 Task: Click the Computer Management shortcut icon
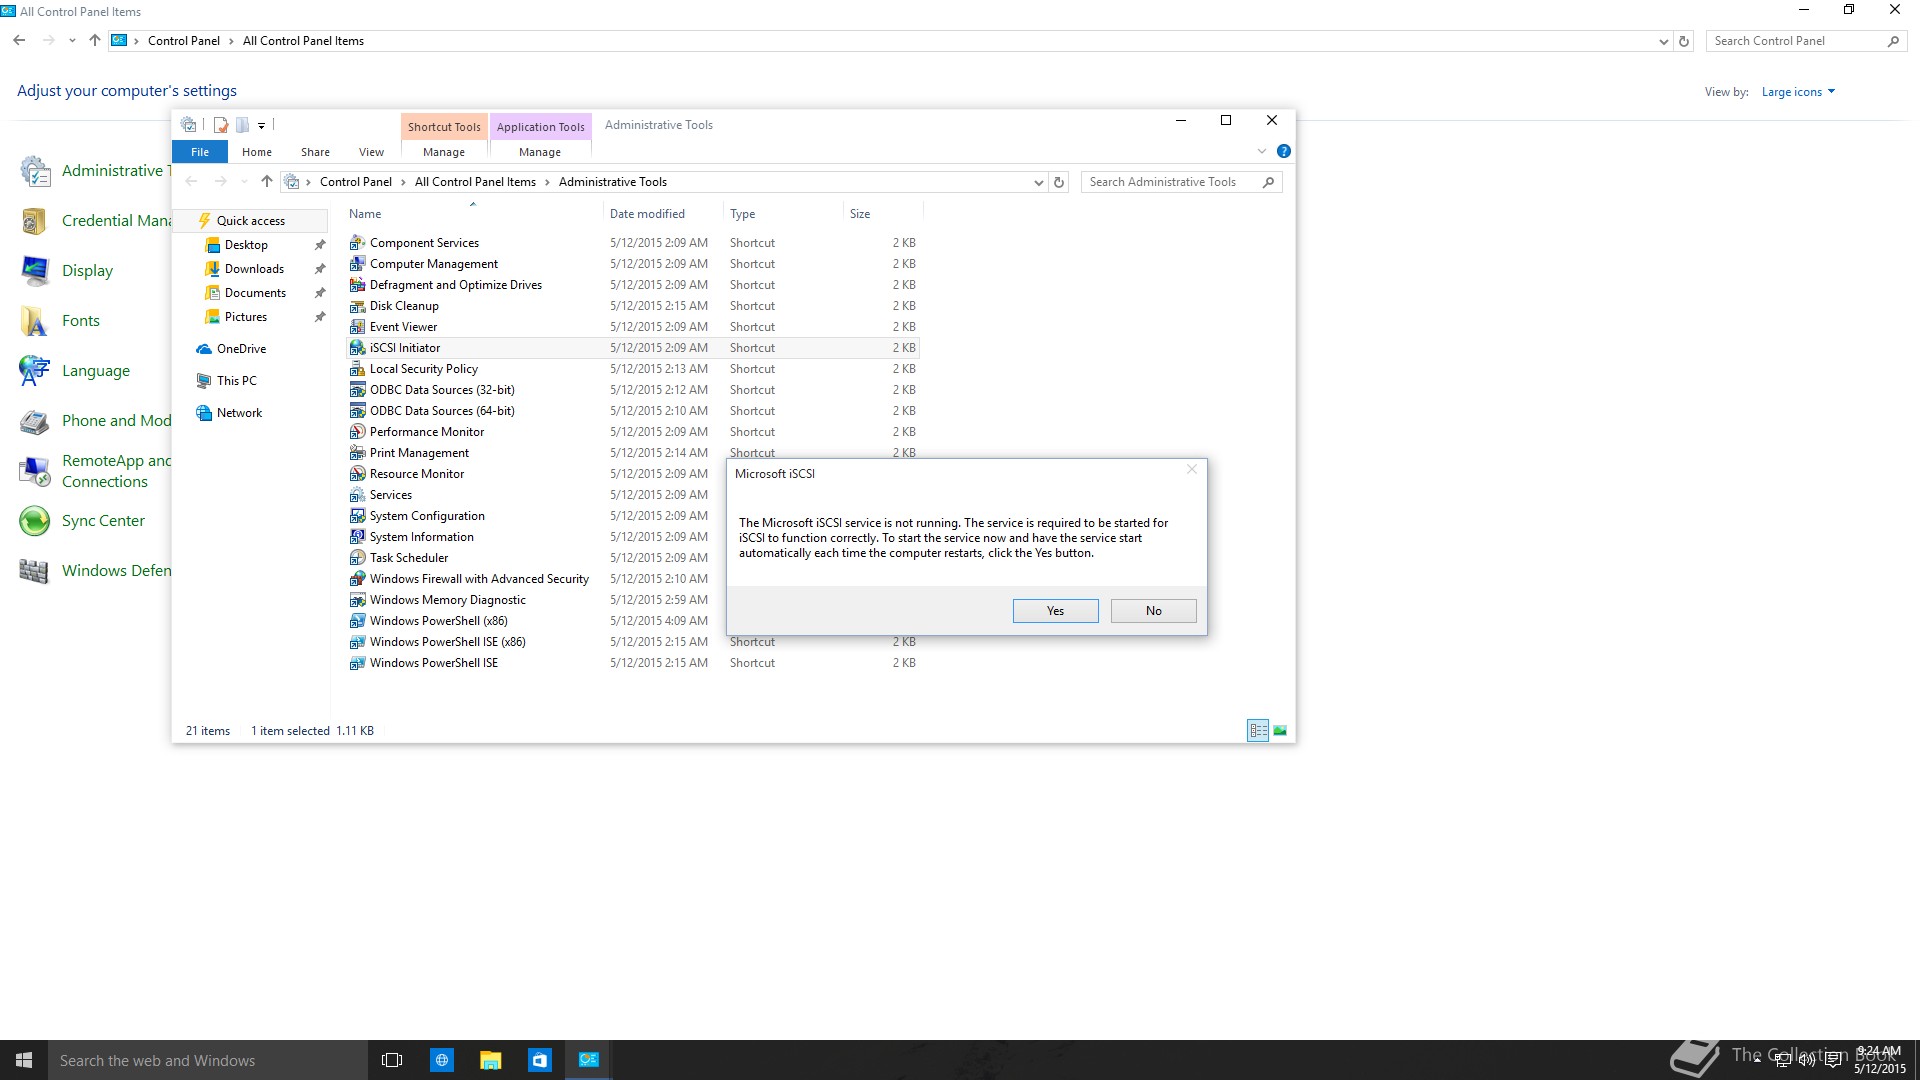[357, 264]
